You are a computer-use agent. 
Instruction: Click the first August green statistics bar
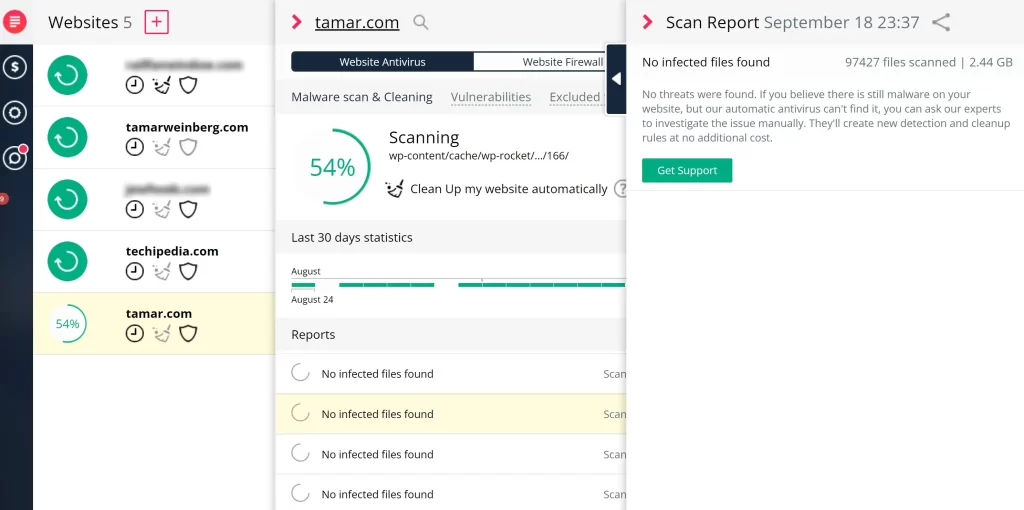click(303, 285)
